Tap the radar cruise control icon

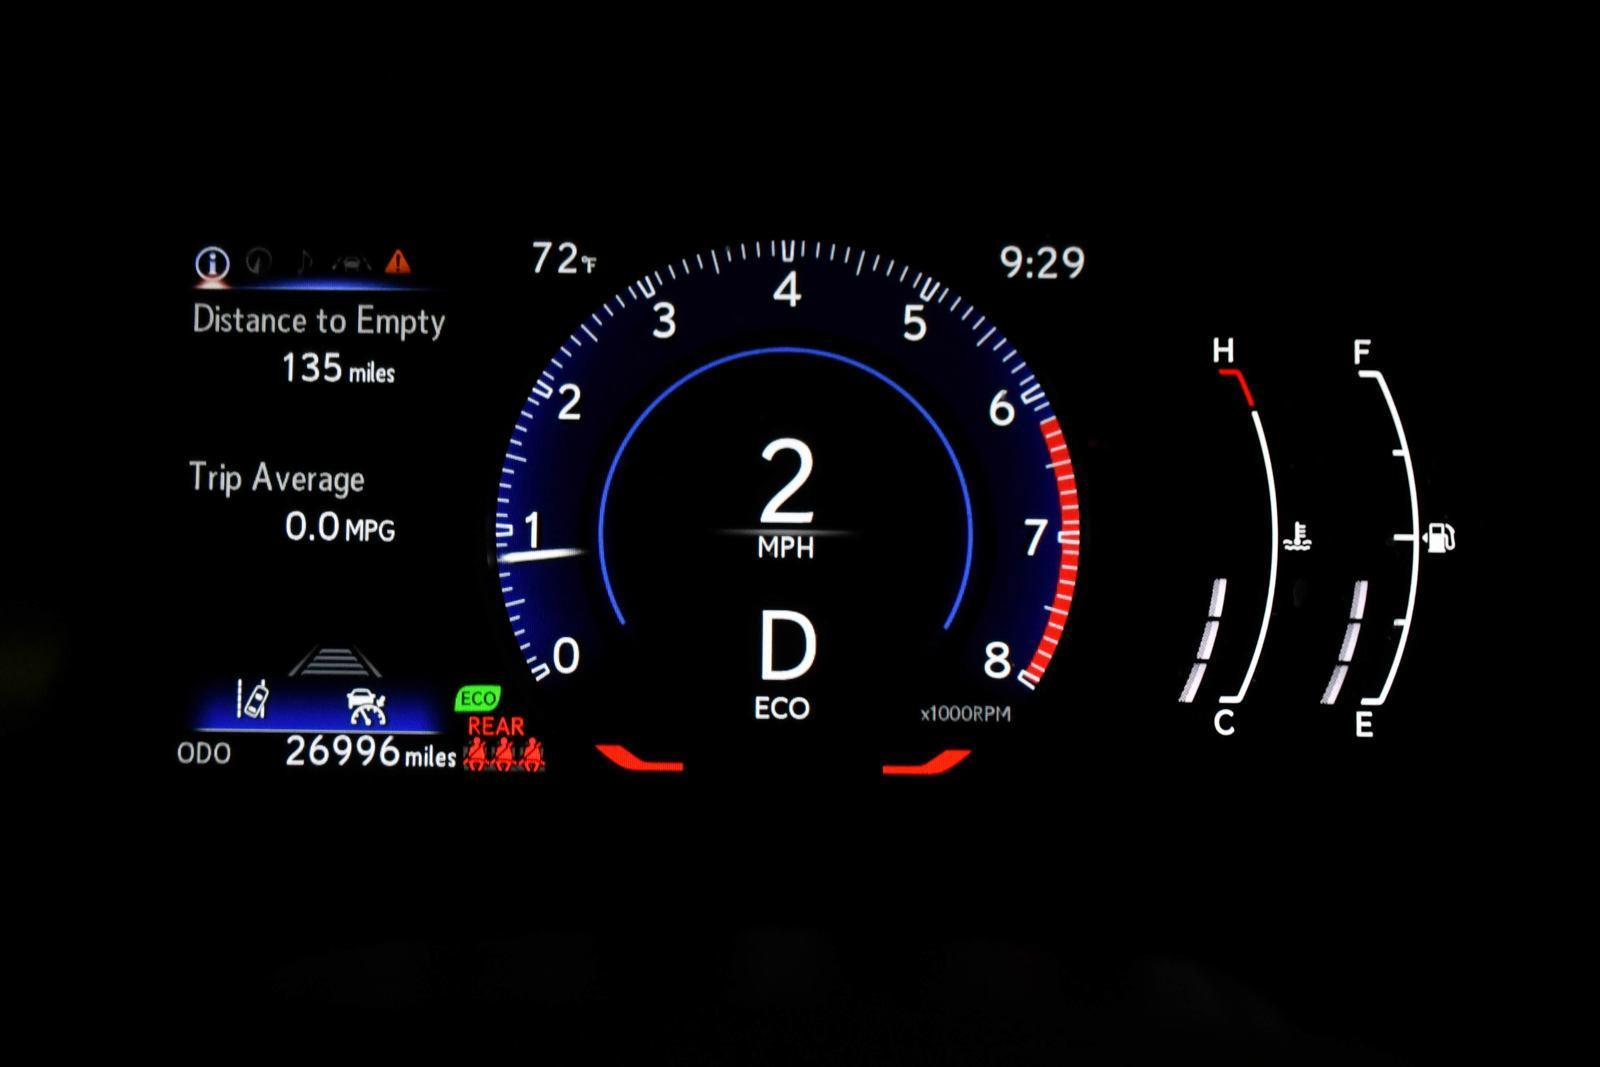366,706
